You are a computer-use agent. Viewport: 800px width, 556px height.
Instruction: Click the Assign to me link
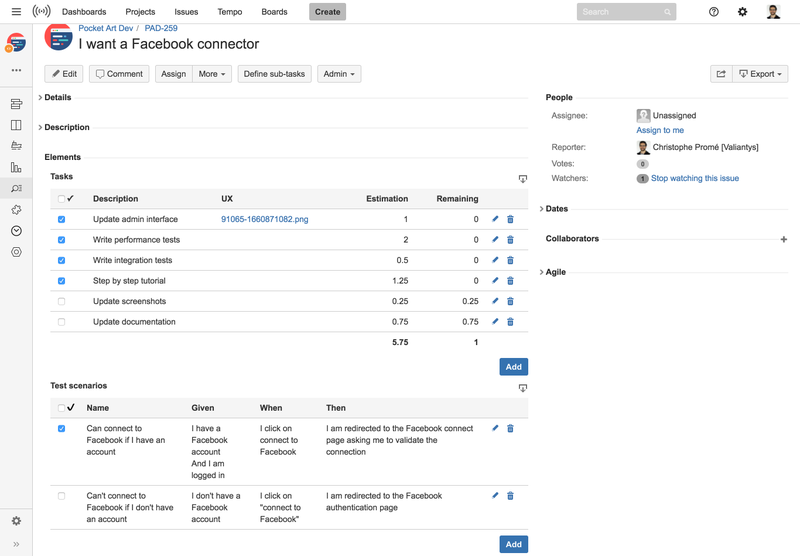tap(660, 130)
